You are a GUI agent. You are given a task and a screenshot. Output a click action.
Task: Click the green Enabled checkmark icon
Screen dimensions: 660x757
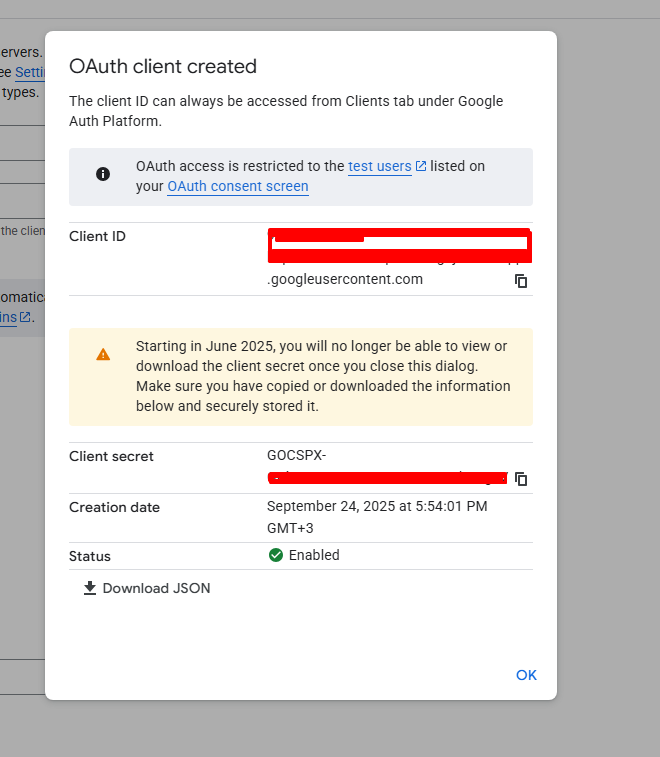(276, 555)
